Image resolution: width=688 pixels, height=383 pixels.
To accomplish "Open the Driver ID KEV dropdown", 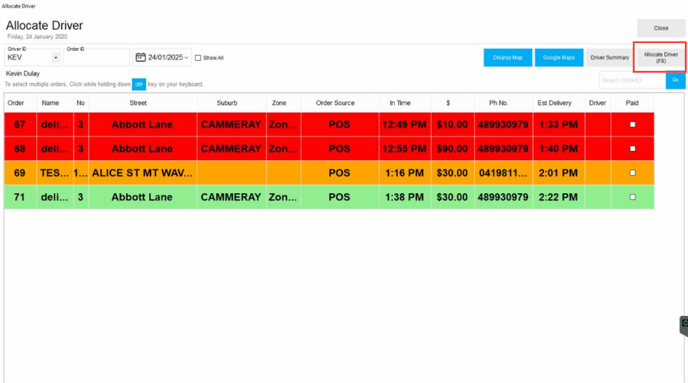I will coord(55,57).
